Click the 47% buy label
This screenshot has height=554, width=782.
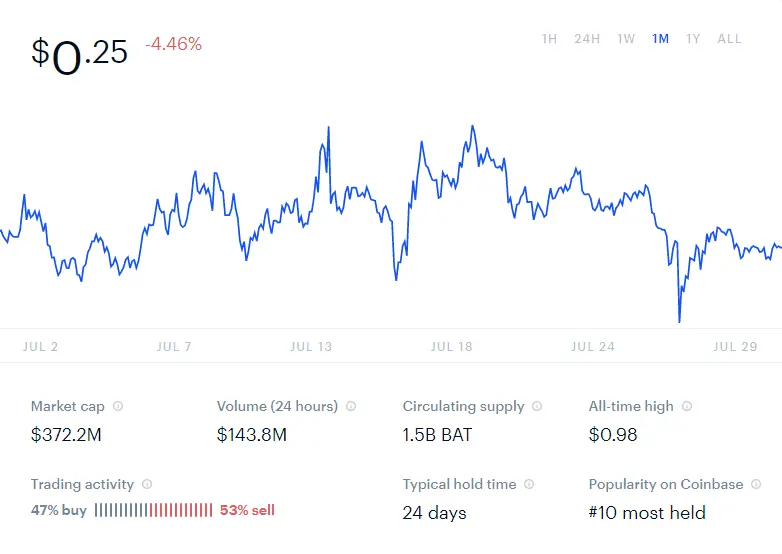(59, 510)
